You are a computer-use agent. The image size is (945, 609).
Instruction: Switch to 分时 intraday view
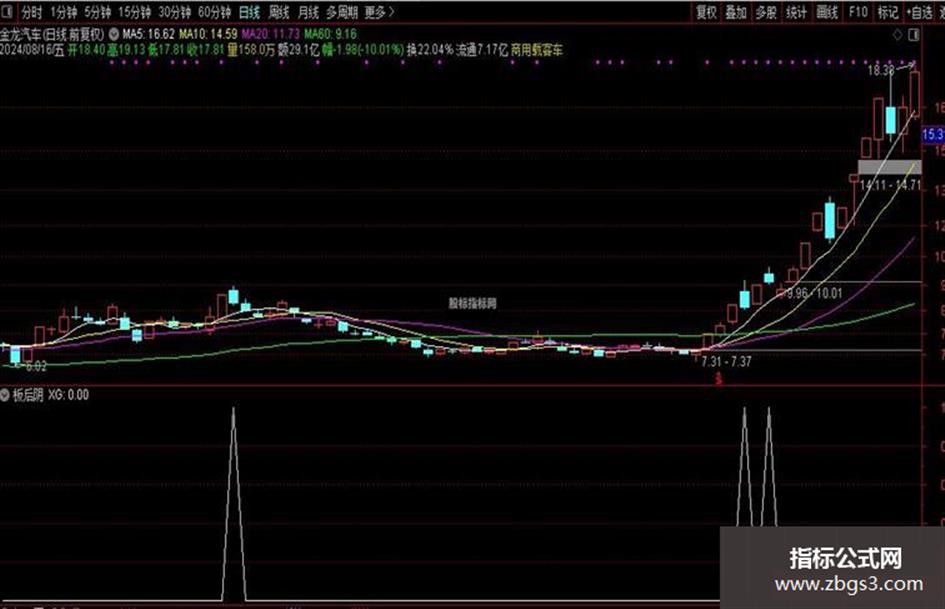click(x=31, y=12)
